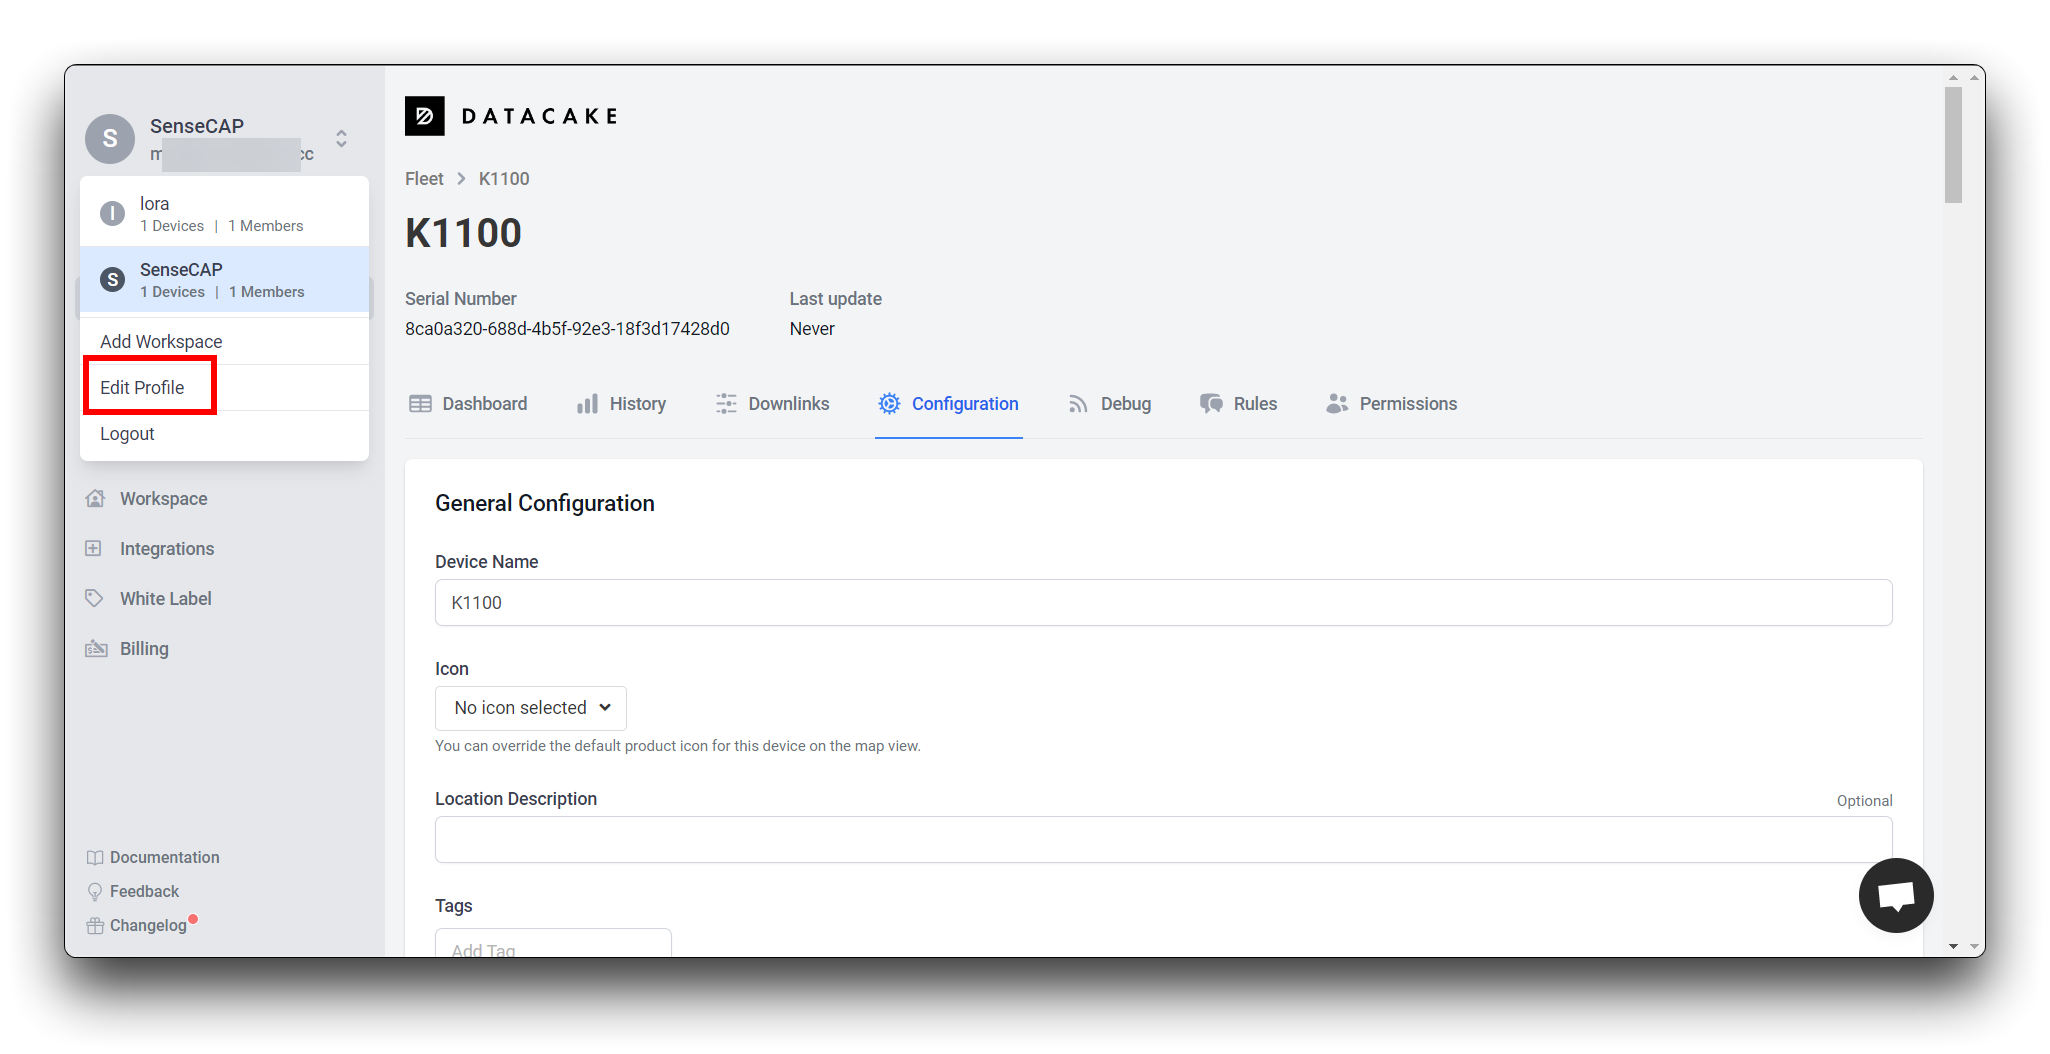Viewport: 2050px width, 1054px height.
Task: Click the Documentation book icon
Action: click(x=95, y=858)
